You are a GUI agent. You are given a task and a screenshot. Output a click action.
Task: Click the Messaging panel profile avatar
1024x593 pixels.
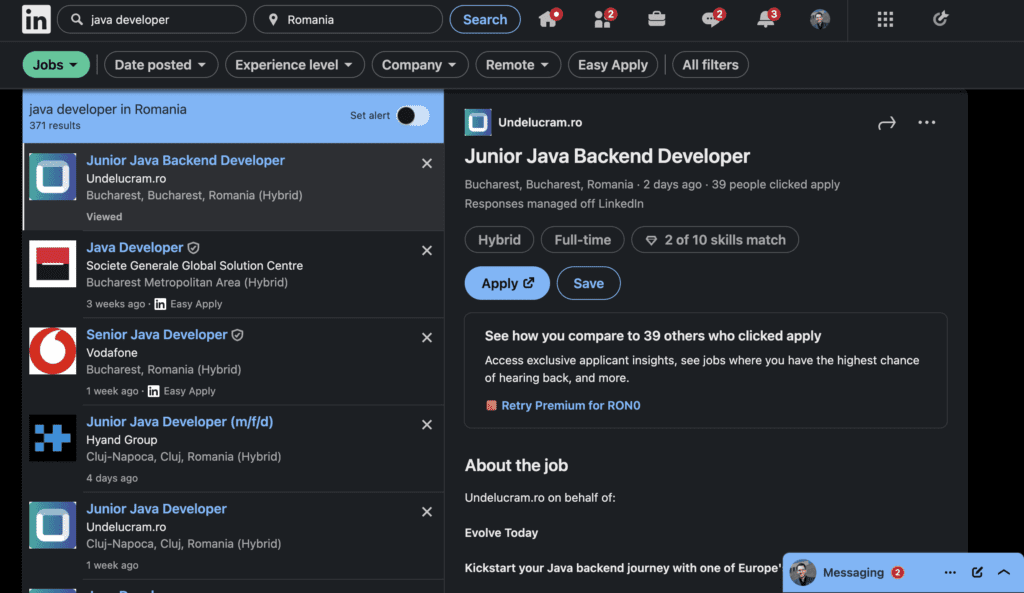pos(803,573)
